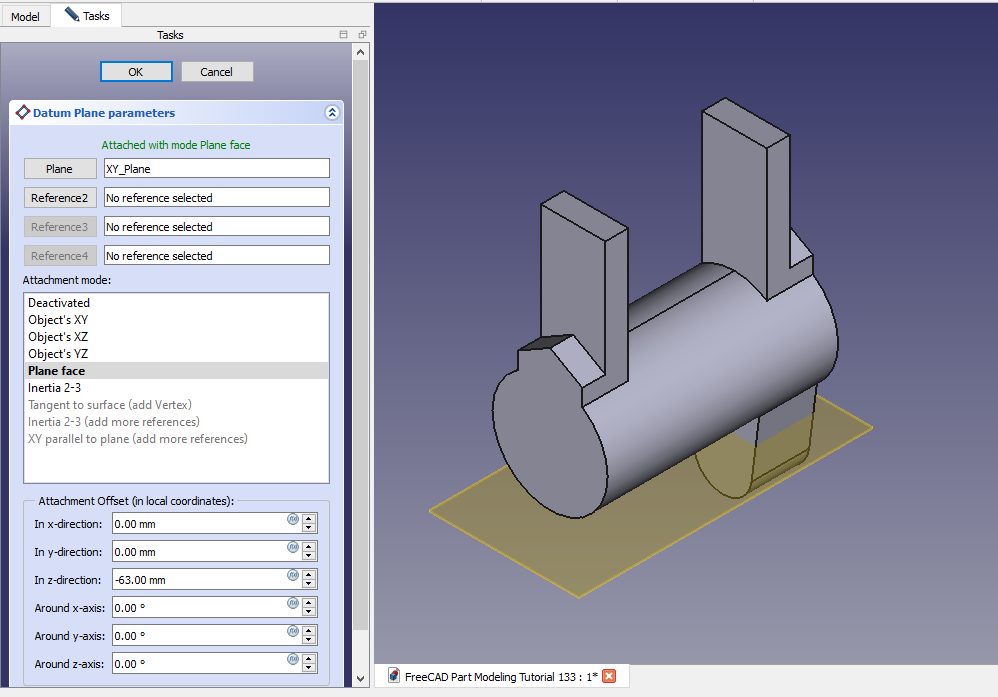This screenshot has width=998, height=697.
Task: Open expression editor for Around z-axis
Action: pyautogui.click(x=293, y=659)
